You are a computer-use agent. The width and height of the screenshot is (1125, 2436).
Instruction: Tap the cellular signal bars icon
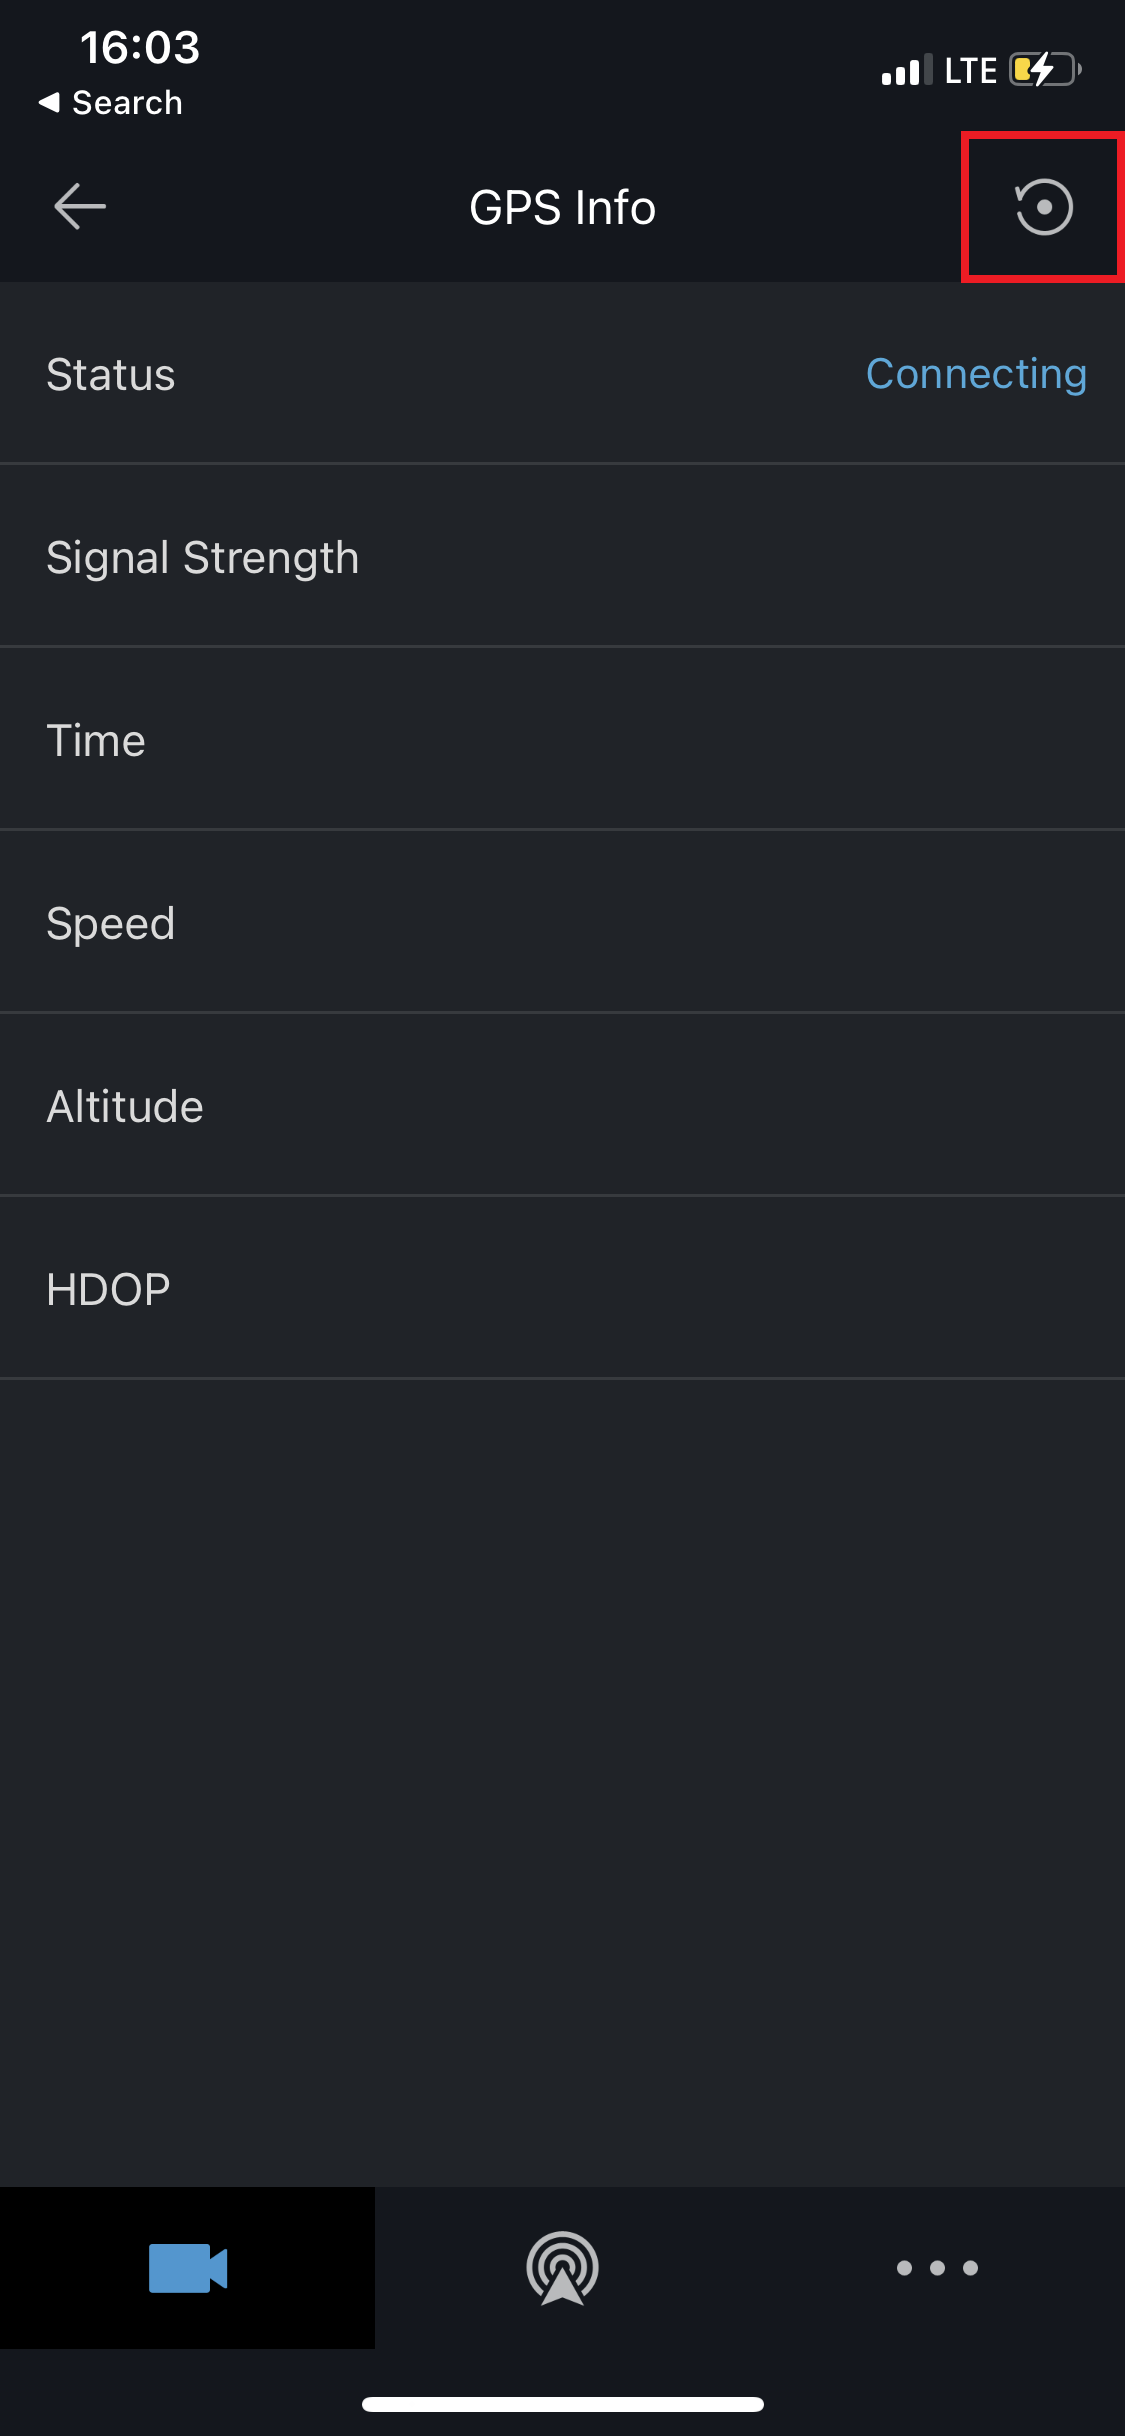(x=906, y=70)
